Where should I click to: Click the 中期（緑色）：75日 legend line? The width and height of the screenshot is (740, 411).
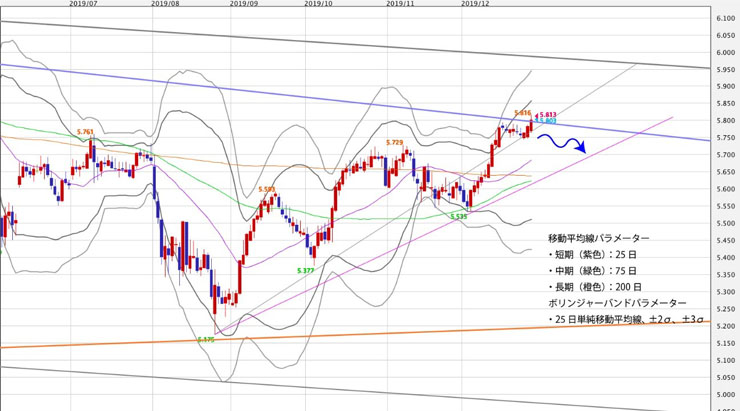click(x=593, y=271)
